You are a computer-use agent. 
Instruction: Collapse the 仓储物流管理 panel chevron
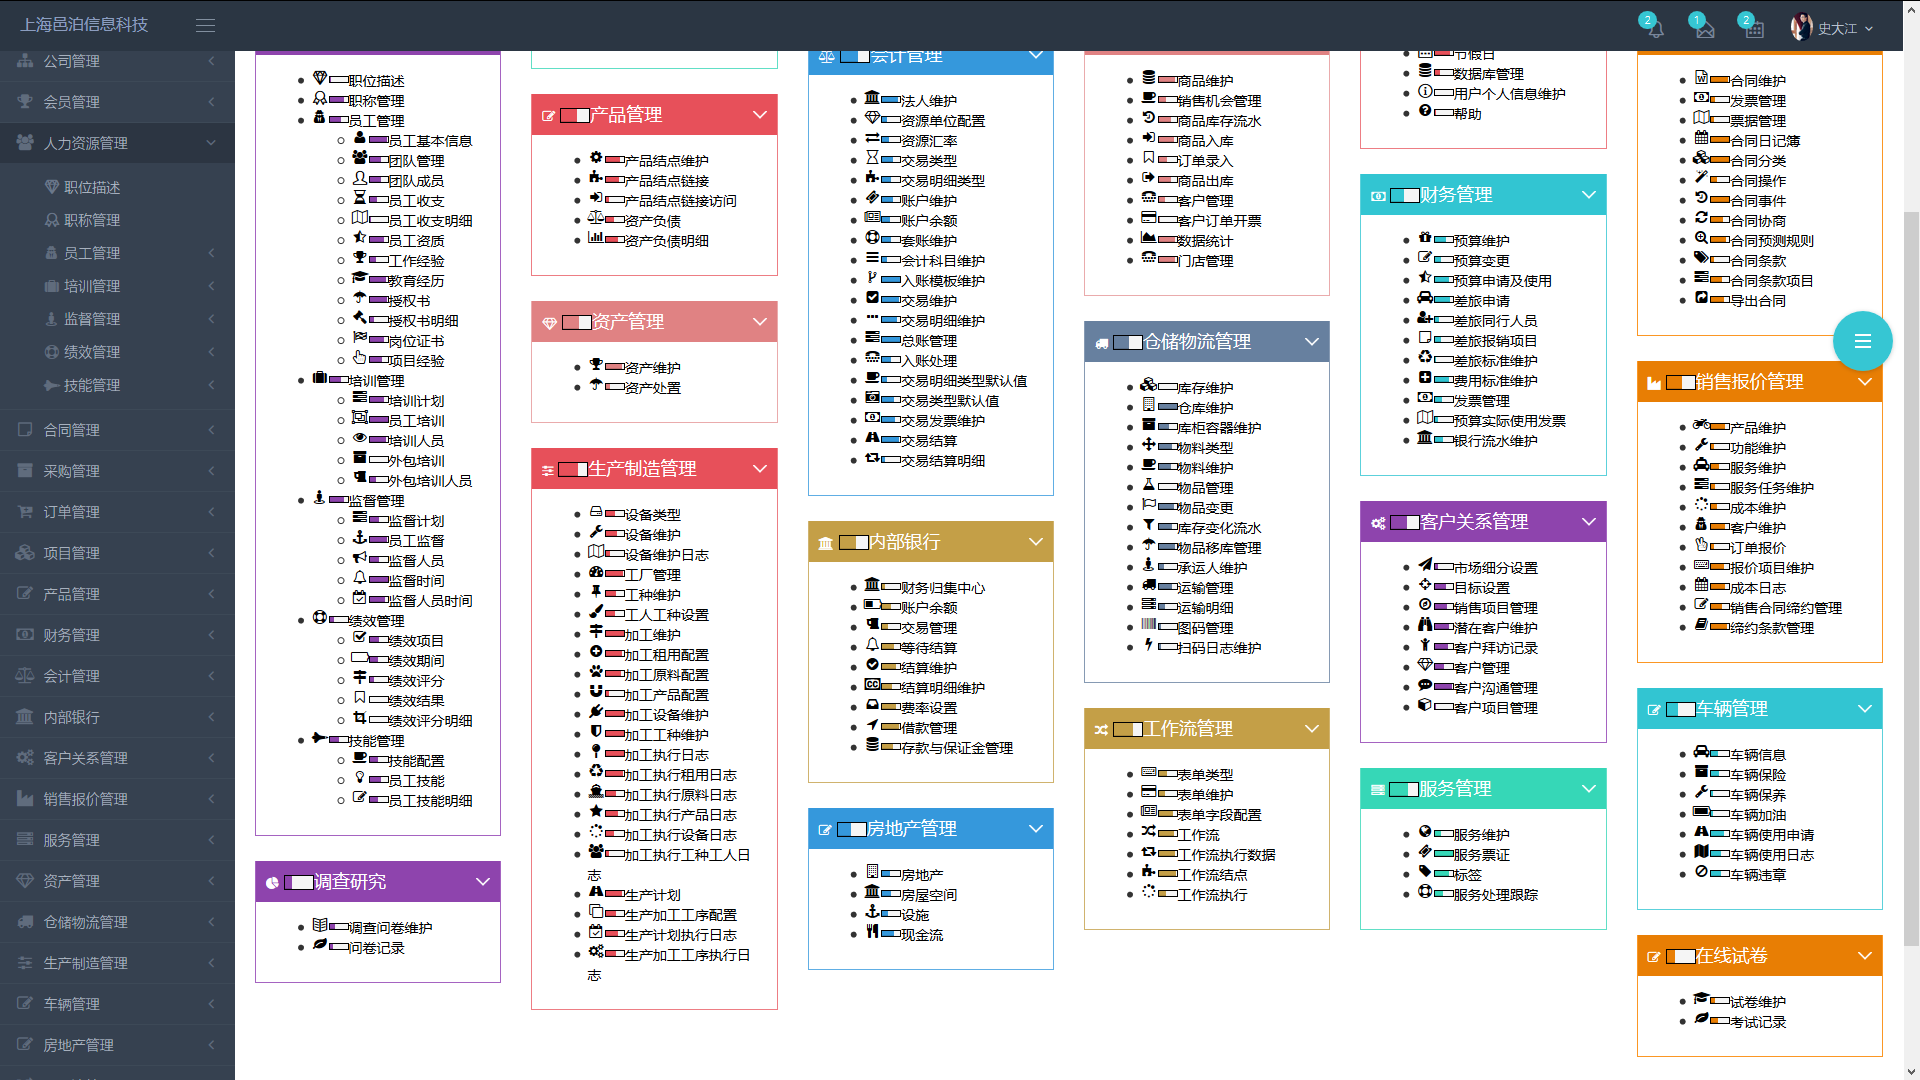[x=1311, y=342]
